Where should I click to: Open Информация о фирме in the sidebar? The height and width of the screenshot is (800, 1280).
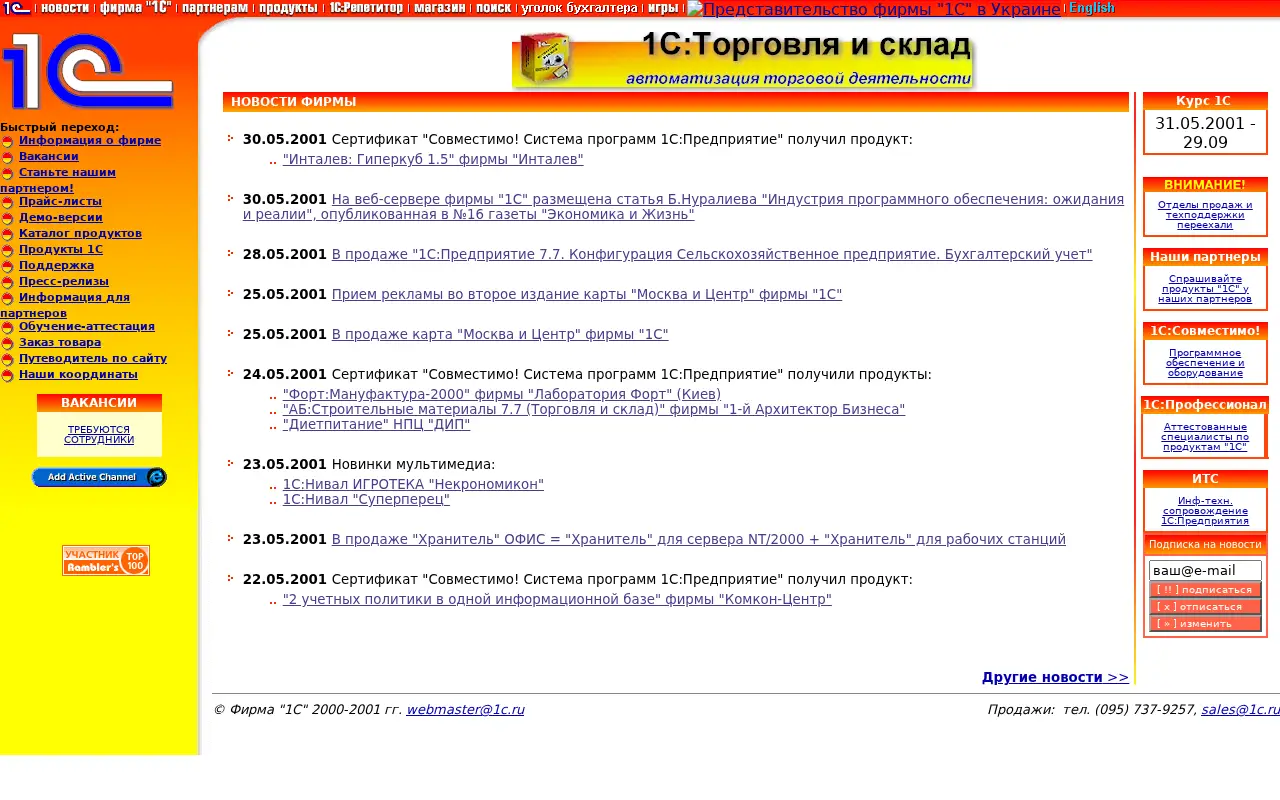coord(90,141)
